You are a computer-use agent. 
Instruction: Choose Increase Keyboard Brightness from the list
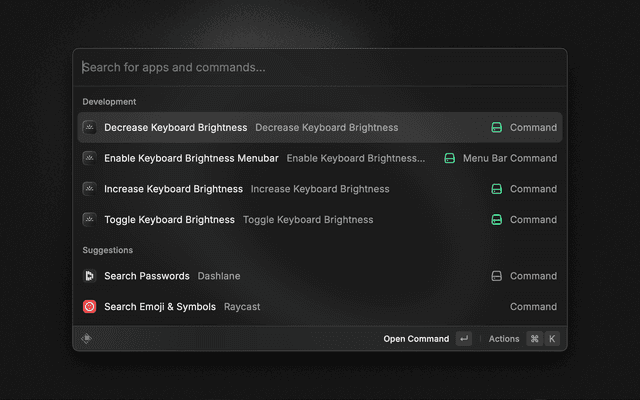173,189
